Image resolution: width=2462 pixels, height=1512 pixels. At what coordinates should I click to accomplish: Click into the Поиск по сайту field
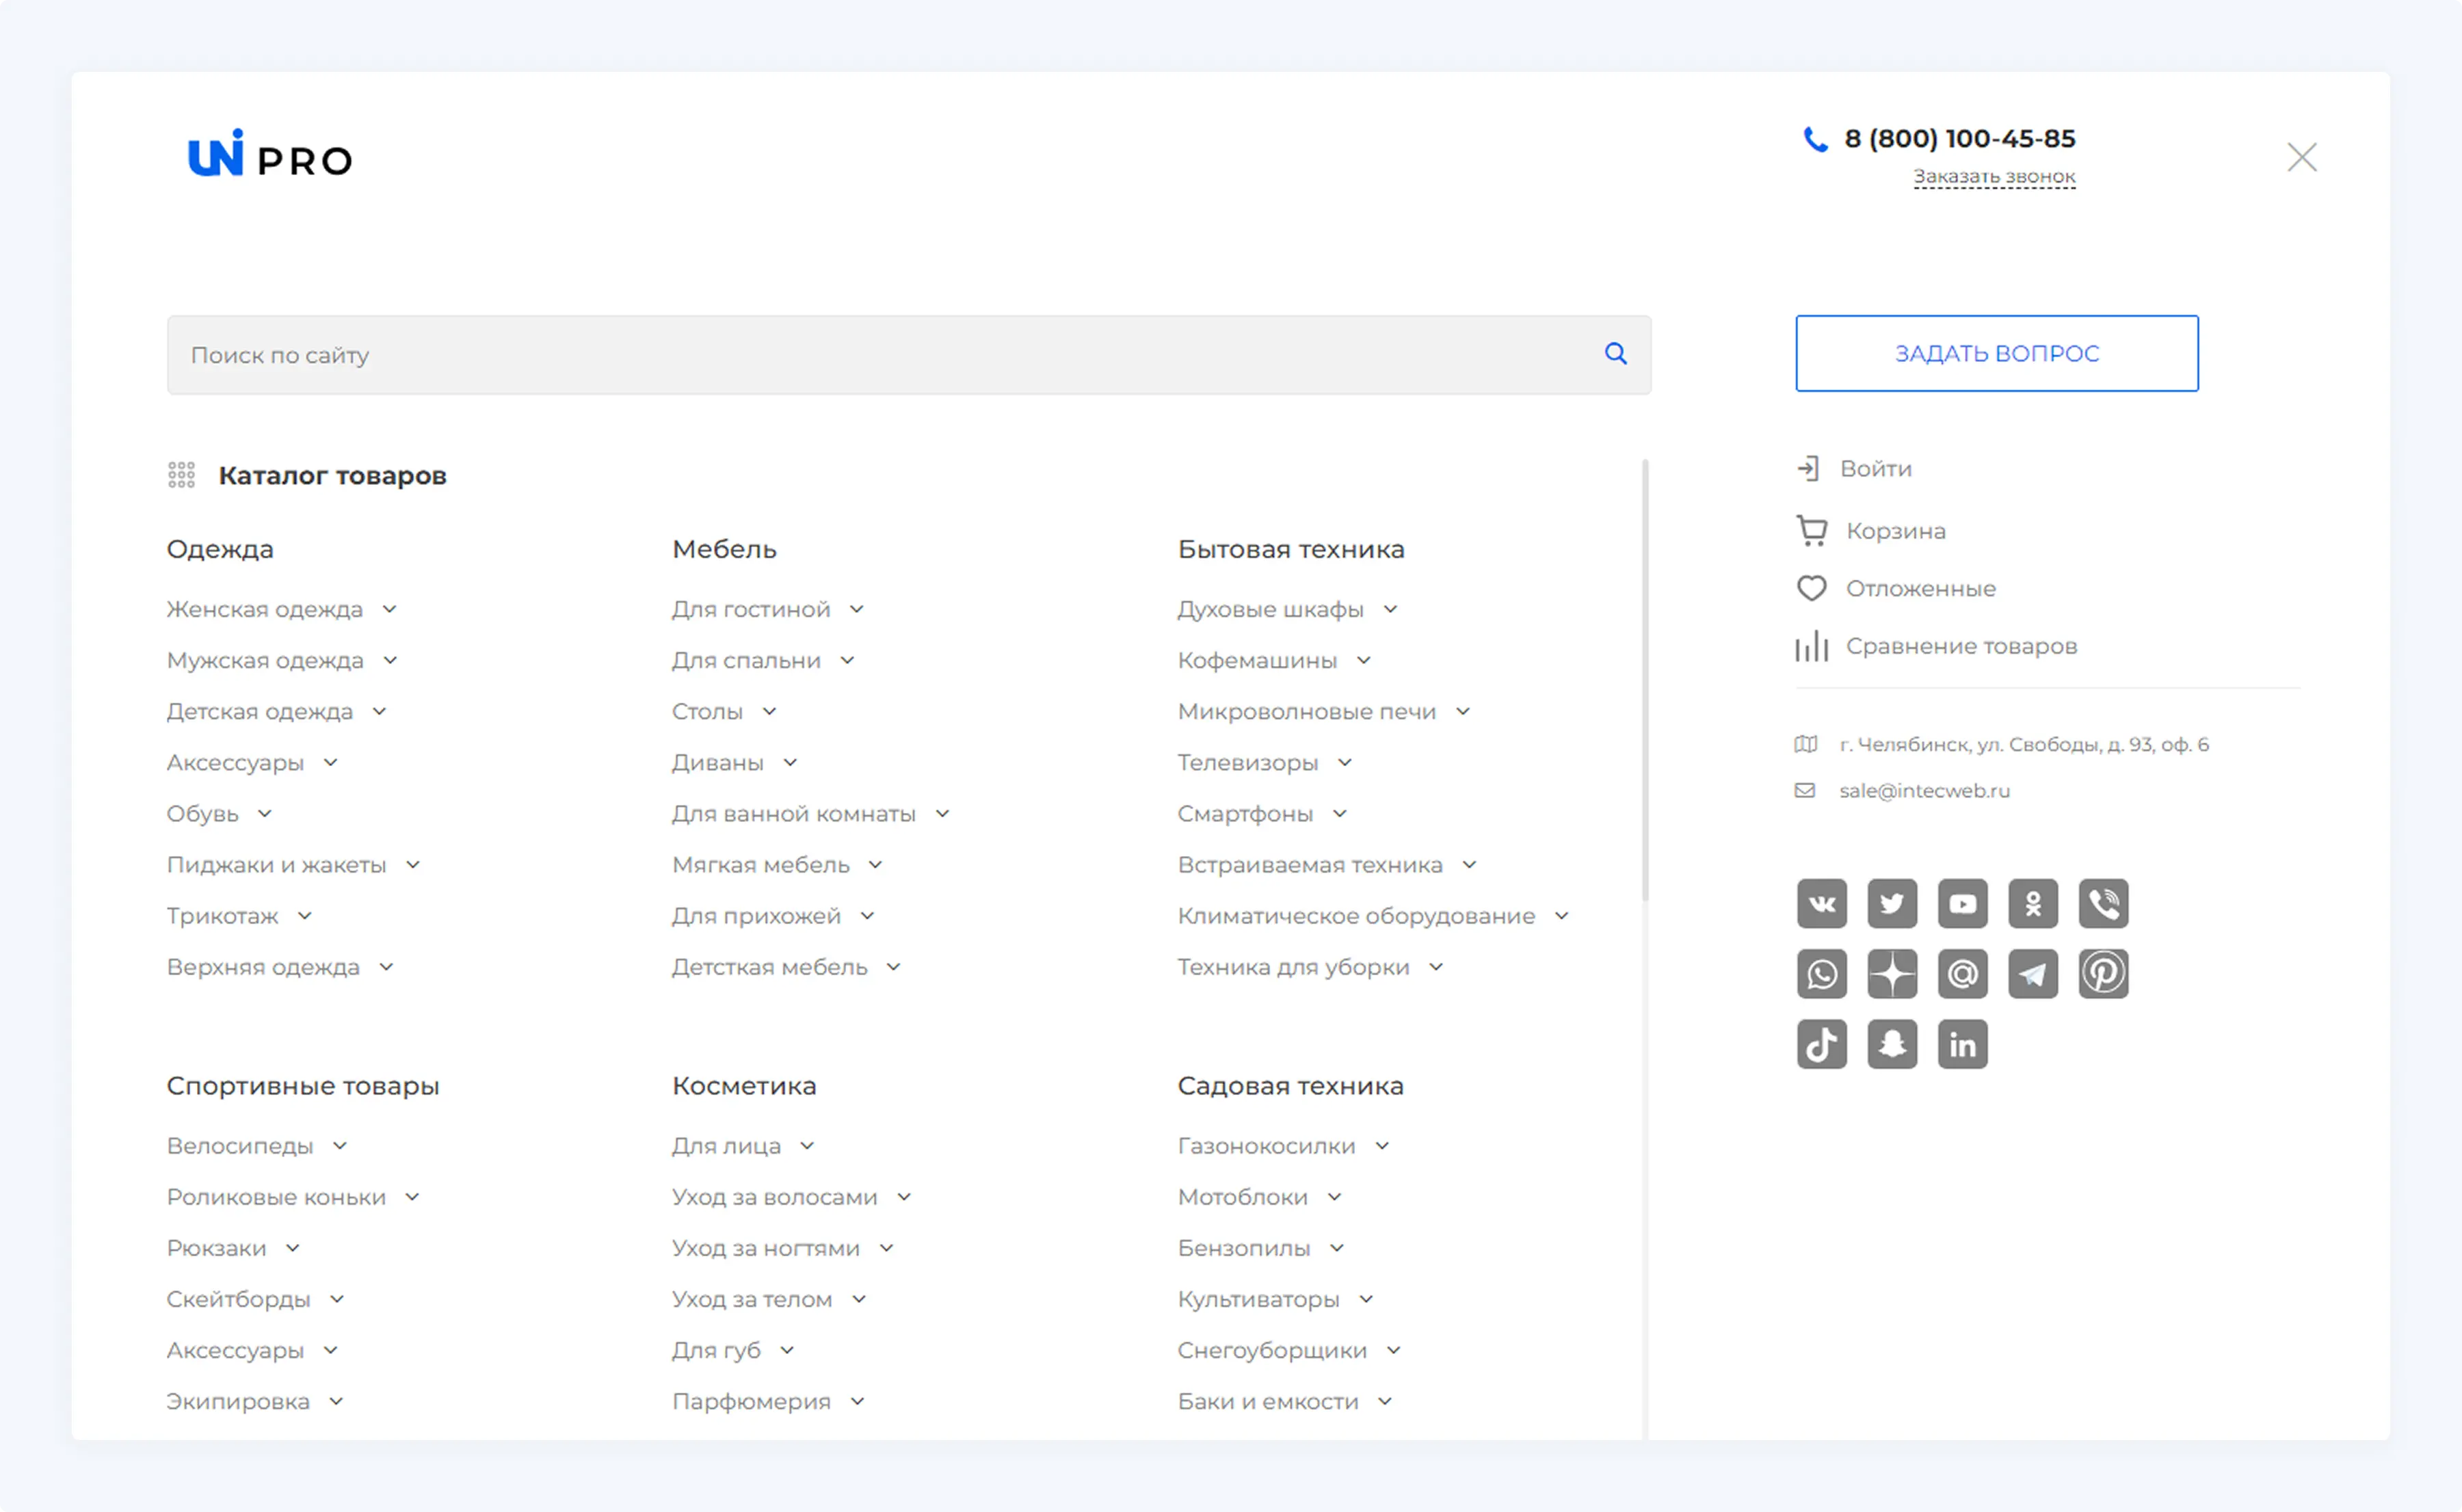click(880, 355)
